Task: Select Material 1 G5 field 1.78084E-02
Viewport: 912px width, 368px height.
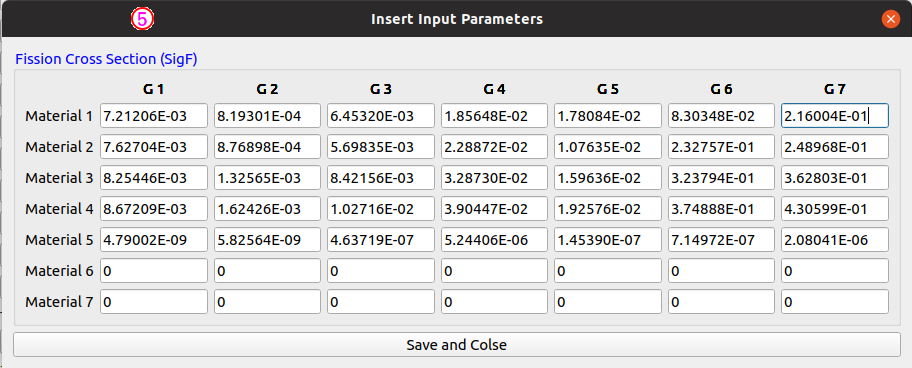Action: 608,116
